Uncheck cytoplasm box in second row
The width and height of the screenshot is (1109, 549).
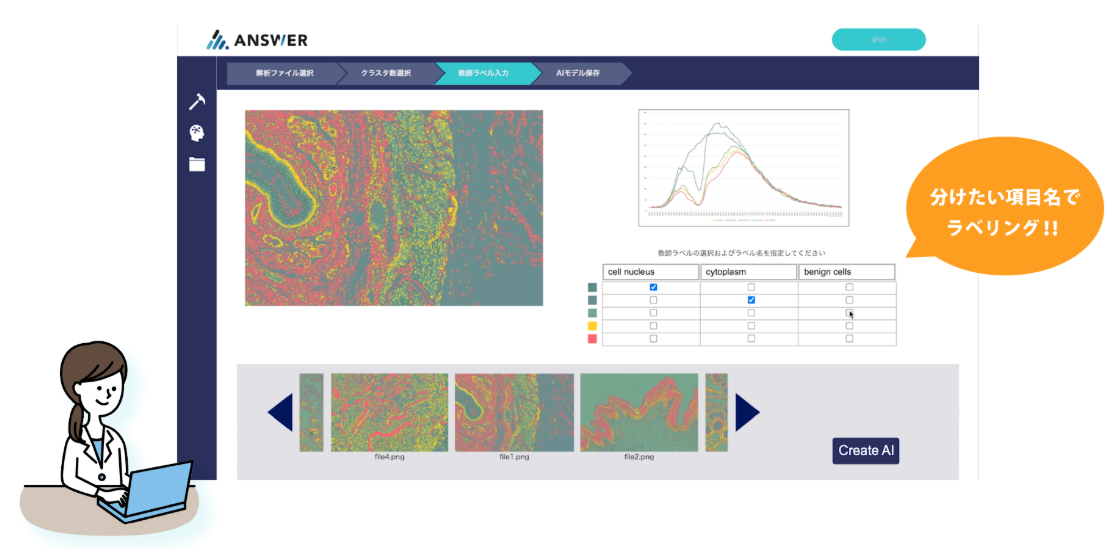tap(751, 300)
